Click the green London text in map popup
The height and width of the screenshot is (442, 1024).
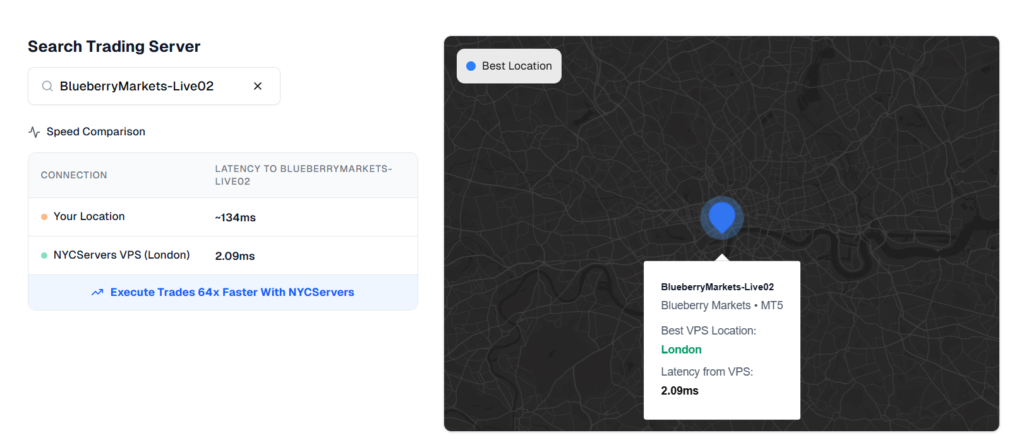(x=681, y=350)
